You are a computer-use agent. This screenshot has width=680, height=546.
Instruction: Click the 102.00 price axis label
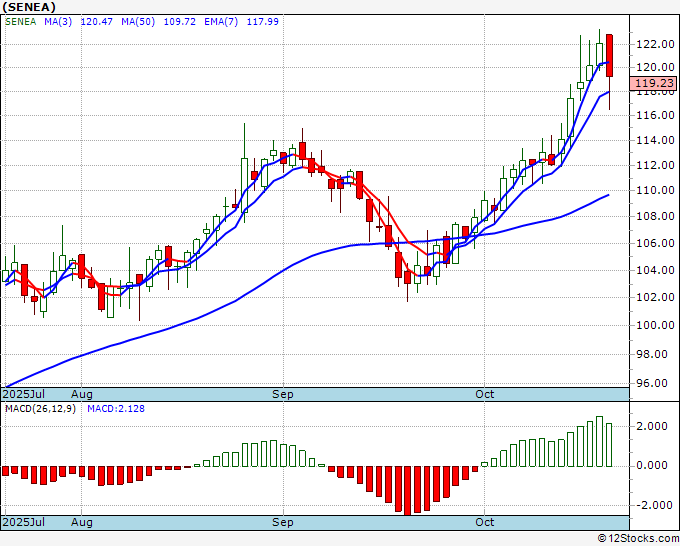655,298
